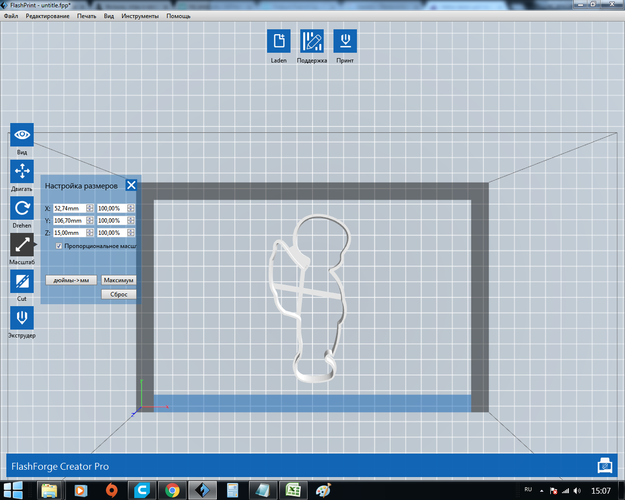The width and height of the screenshot is (625, 500).
Task: Click the printer status icon in blue bar
Action: coord(605,466)
